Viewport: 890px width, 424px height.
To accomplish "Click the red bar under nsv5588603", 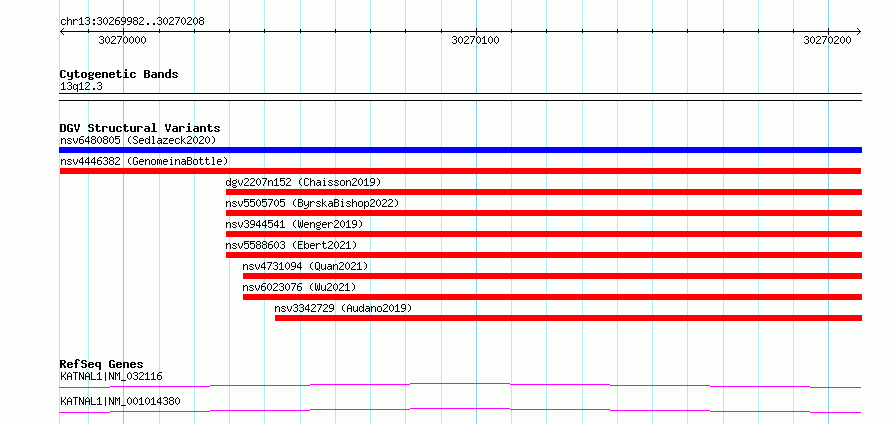I will tap(544, 255).
